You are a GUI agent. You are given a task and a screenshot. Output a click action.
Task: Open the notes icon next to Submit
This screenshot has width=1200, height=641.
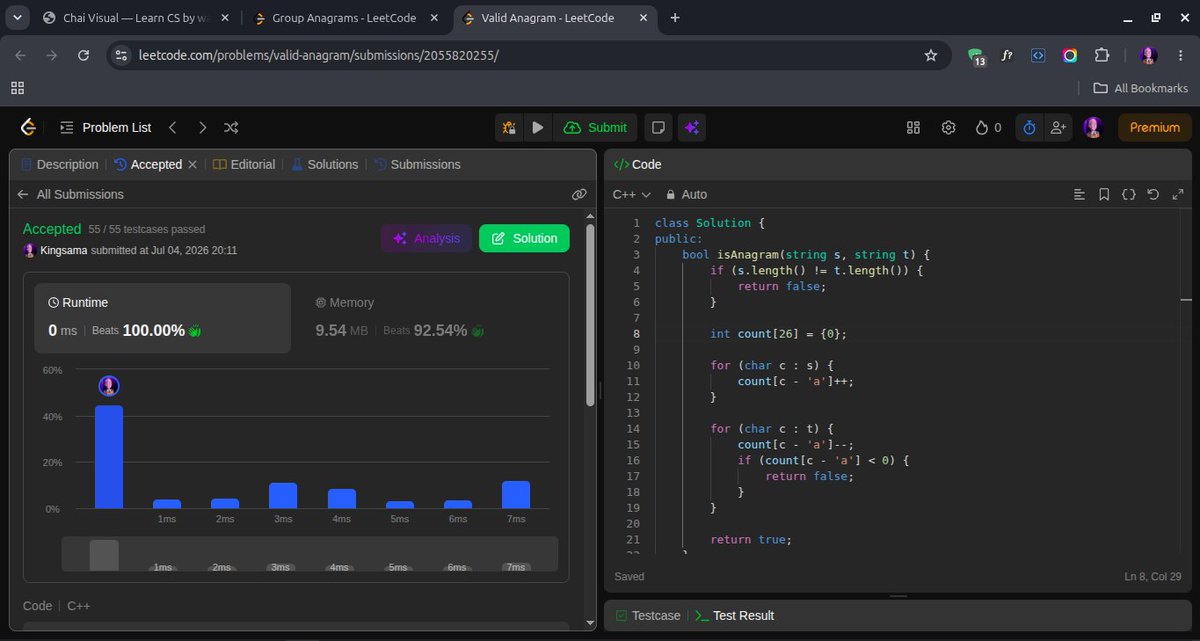pos(657,127)
